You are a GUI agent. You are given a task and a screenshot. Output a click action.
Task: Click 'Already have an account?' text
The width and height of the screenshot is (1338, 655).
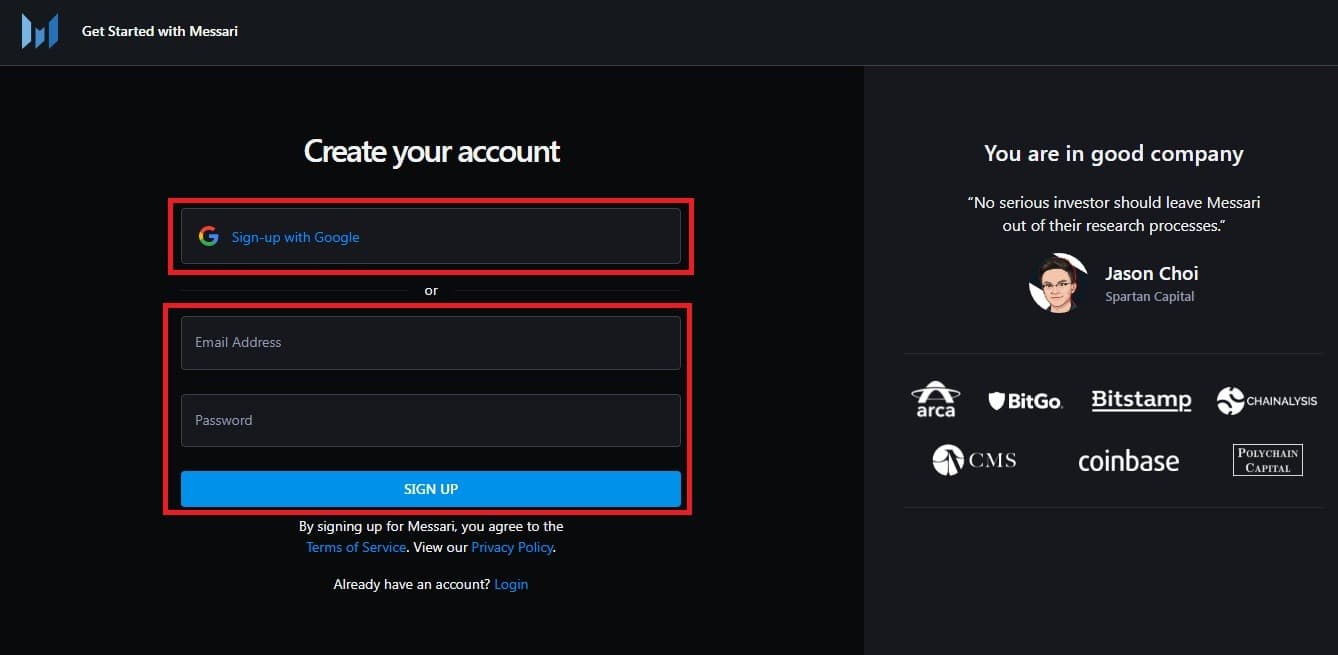point(412,584)
